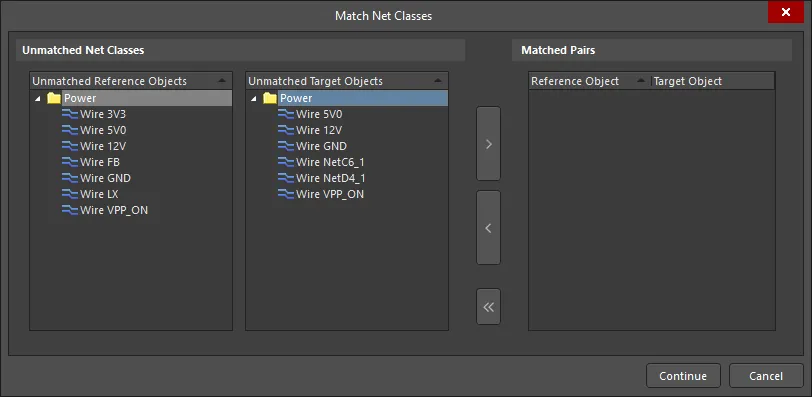
Task: Click the net icon beside Wire LX
Action: 70,194
